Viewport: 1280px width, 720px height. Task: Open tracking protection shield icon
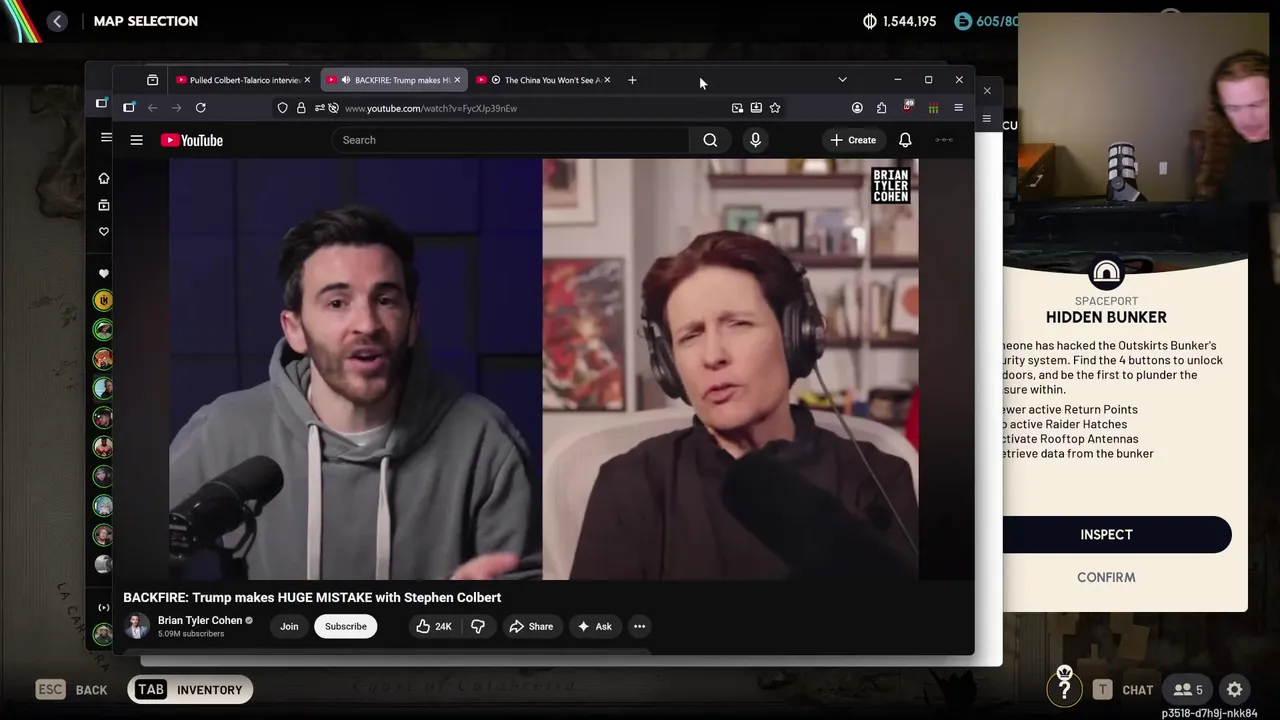point(282,108)
